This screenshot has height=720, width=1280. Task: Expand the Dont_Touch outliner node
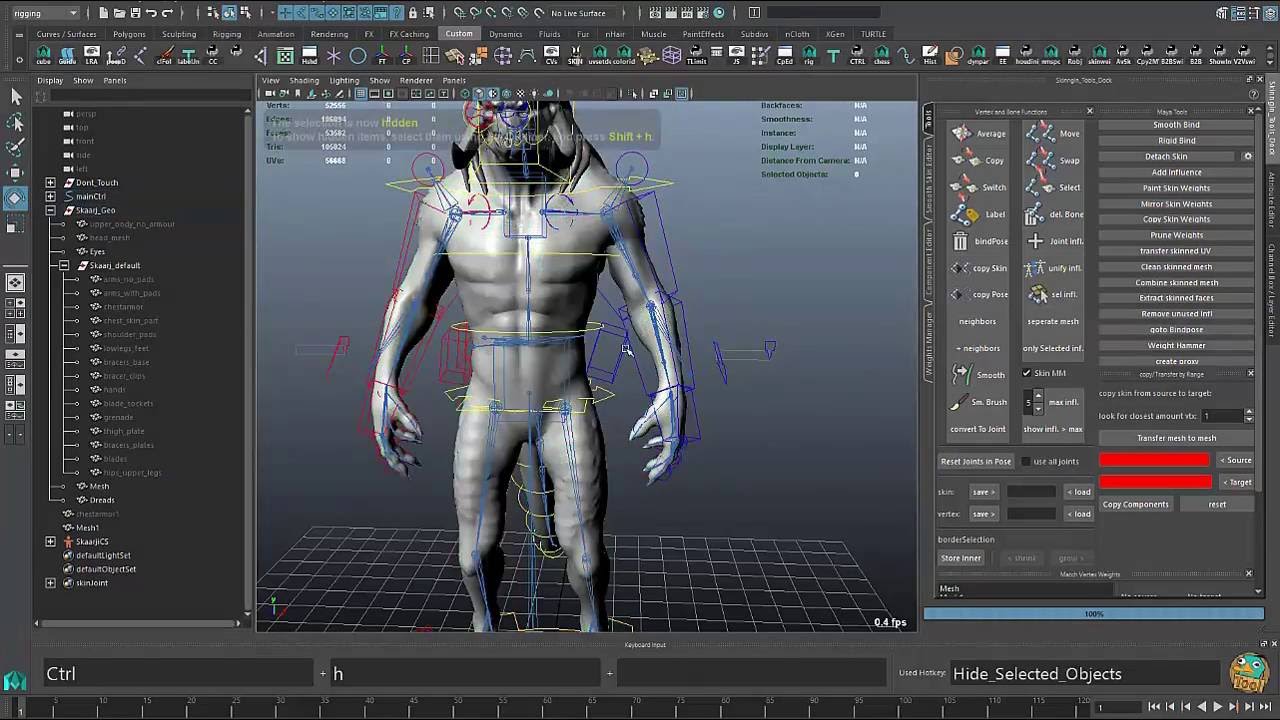(51, 183)
